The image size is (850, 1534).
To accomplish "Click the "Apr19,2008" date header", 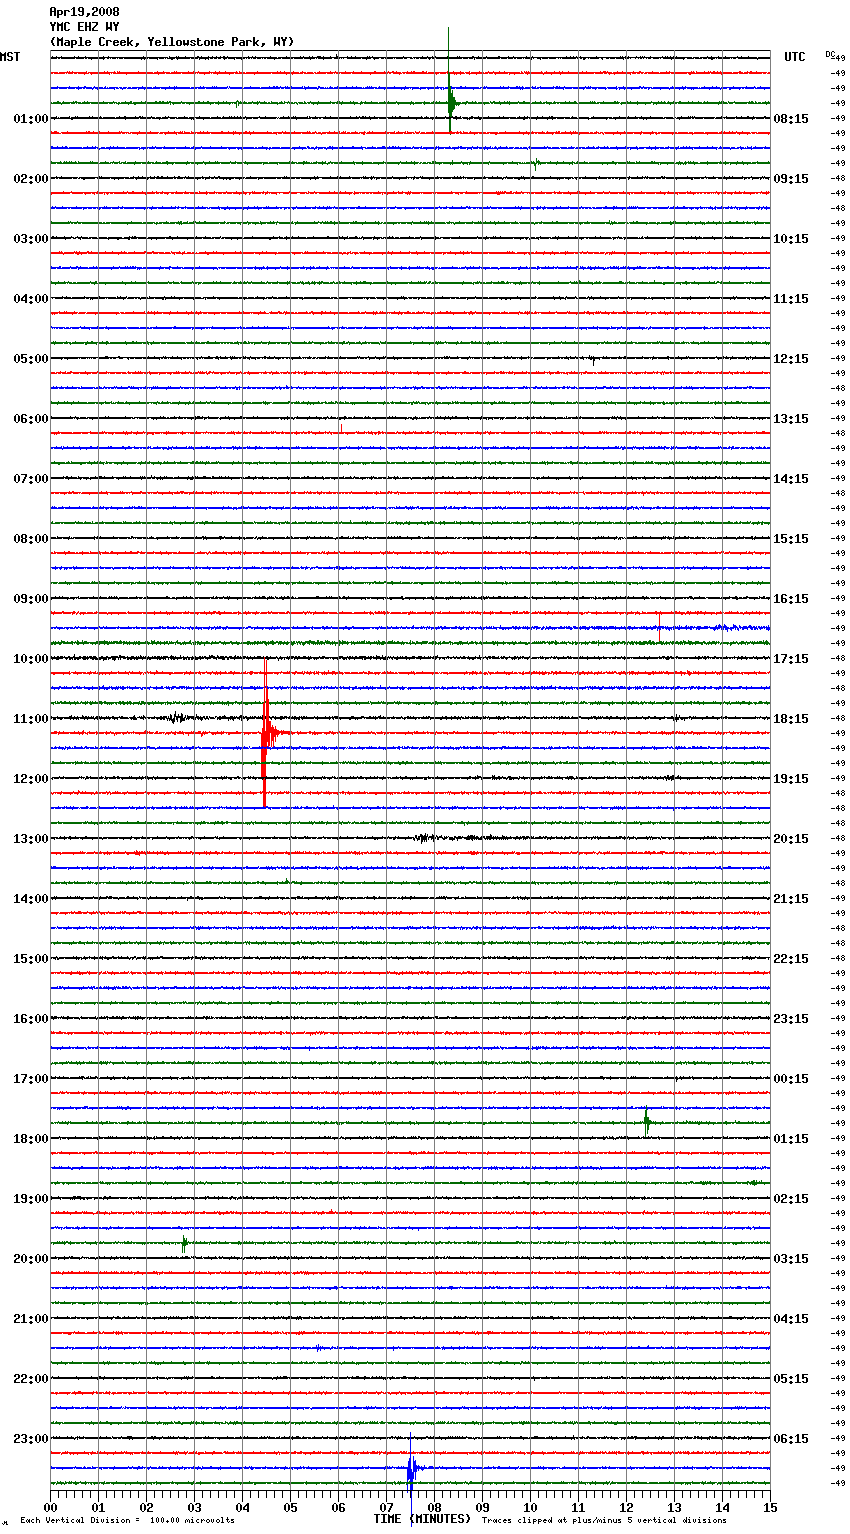I will pyautogui.click(x=84, y=12).
